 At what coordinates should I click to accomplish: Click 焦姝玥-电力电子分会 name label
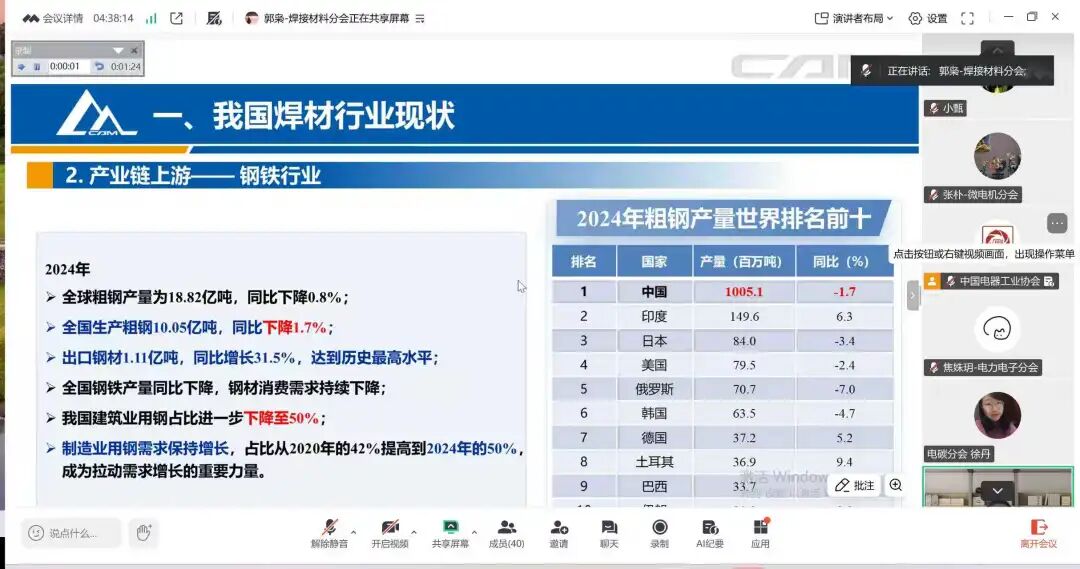pos(983,368)
